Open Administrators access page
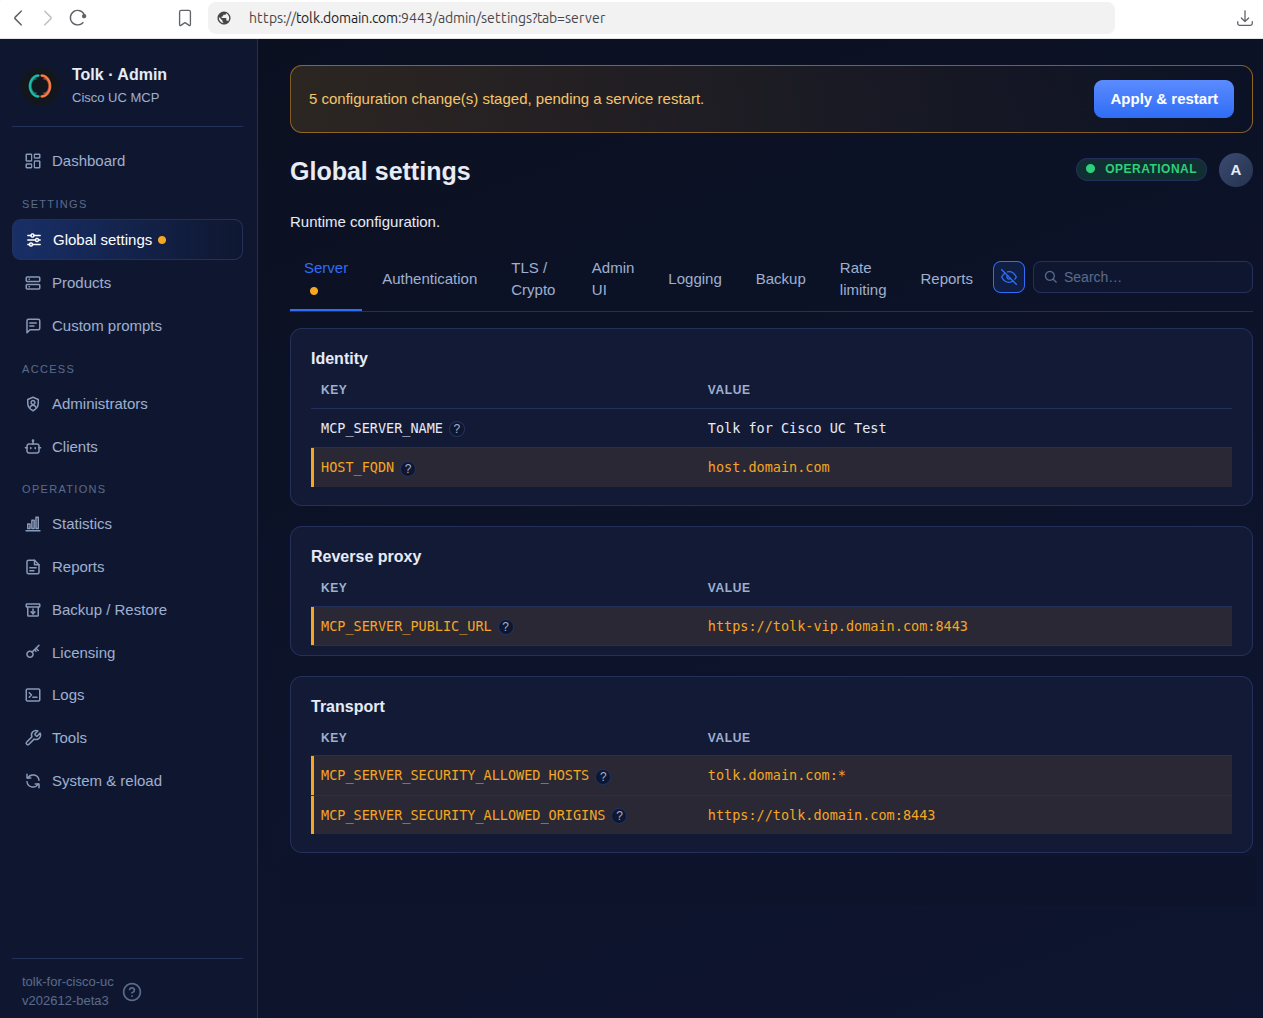The height and width of the screenshot is (1018, 1263). click(x=127, y=404)
